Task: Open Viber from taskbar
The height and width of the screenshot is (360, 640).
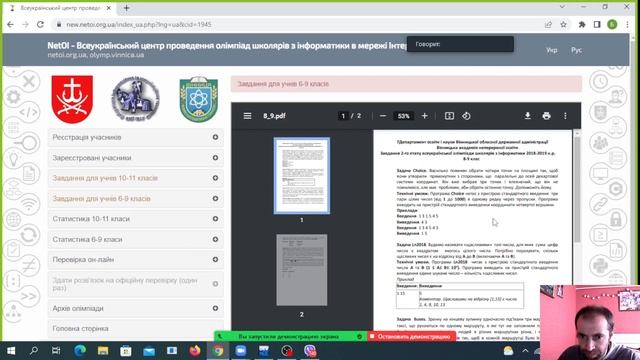Action: coord(310,351)
